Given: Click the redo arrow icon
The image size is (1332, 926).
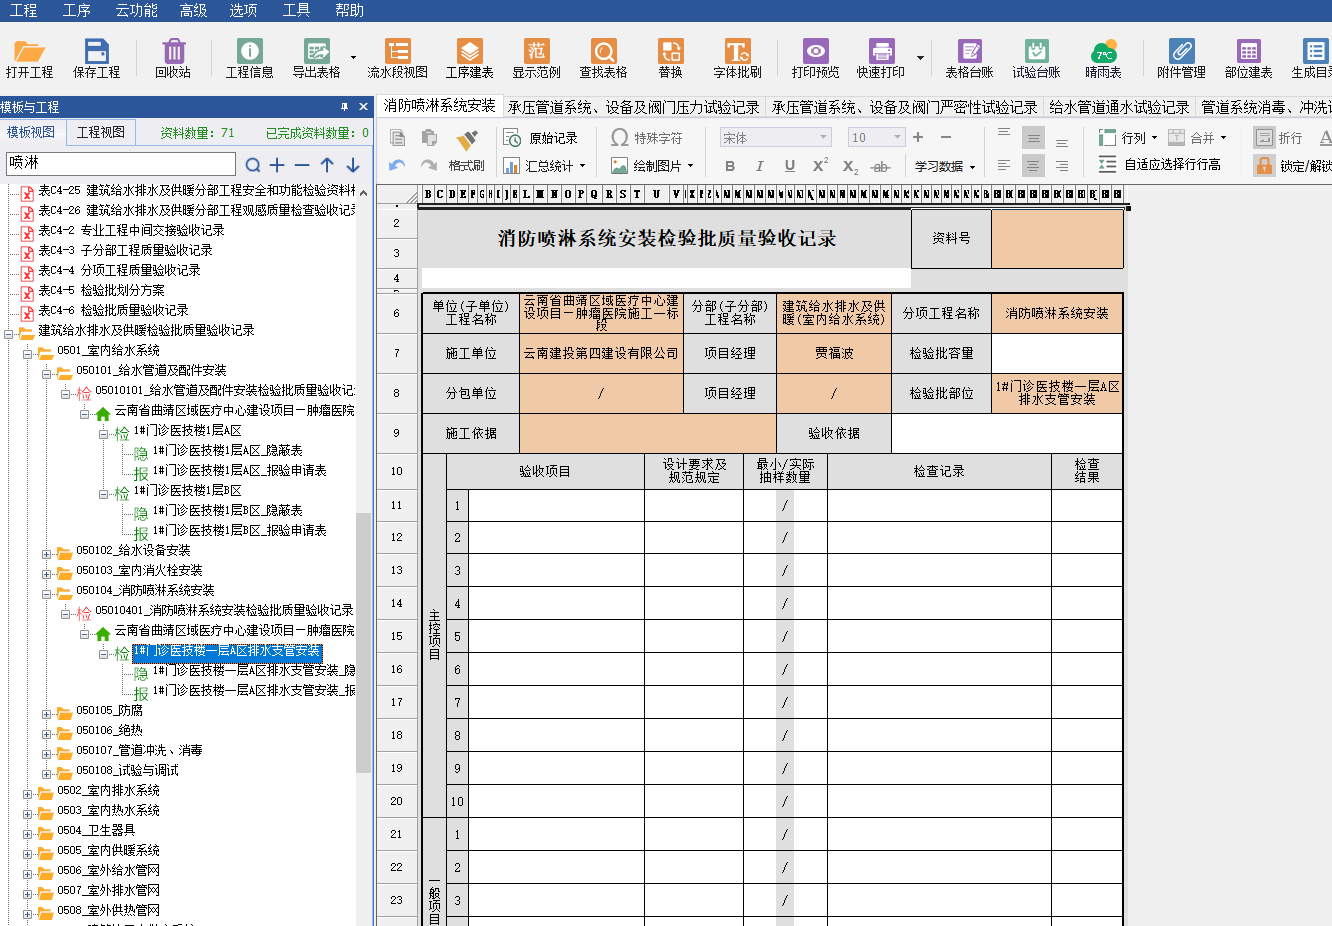Looking at the screenshot, I should (x=429, y=165).
